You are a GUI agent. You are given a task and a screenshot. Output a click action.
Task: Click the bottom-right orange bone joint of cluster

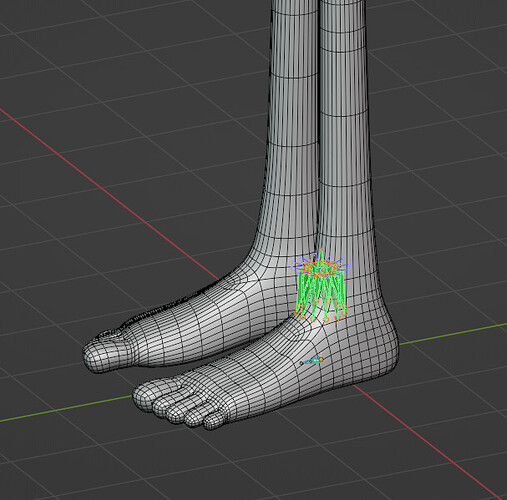345,313
